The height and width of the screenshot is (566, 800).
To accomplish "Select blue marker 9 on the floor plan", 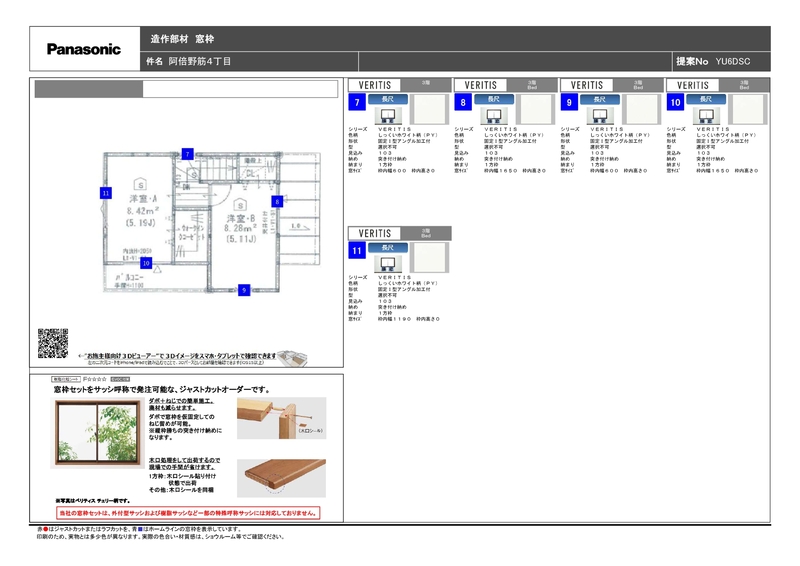I will pos(243,290).
